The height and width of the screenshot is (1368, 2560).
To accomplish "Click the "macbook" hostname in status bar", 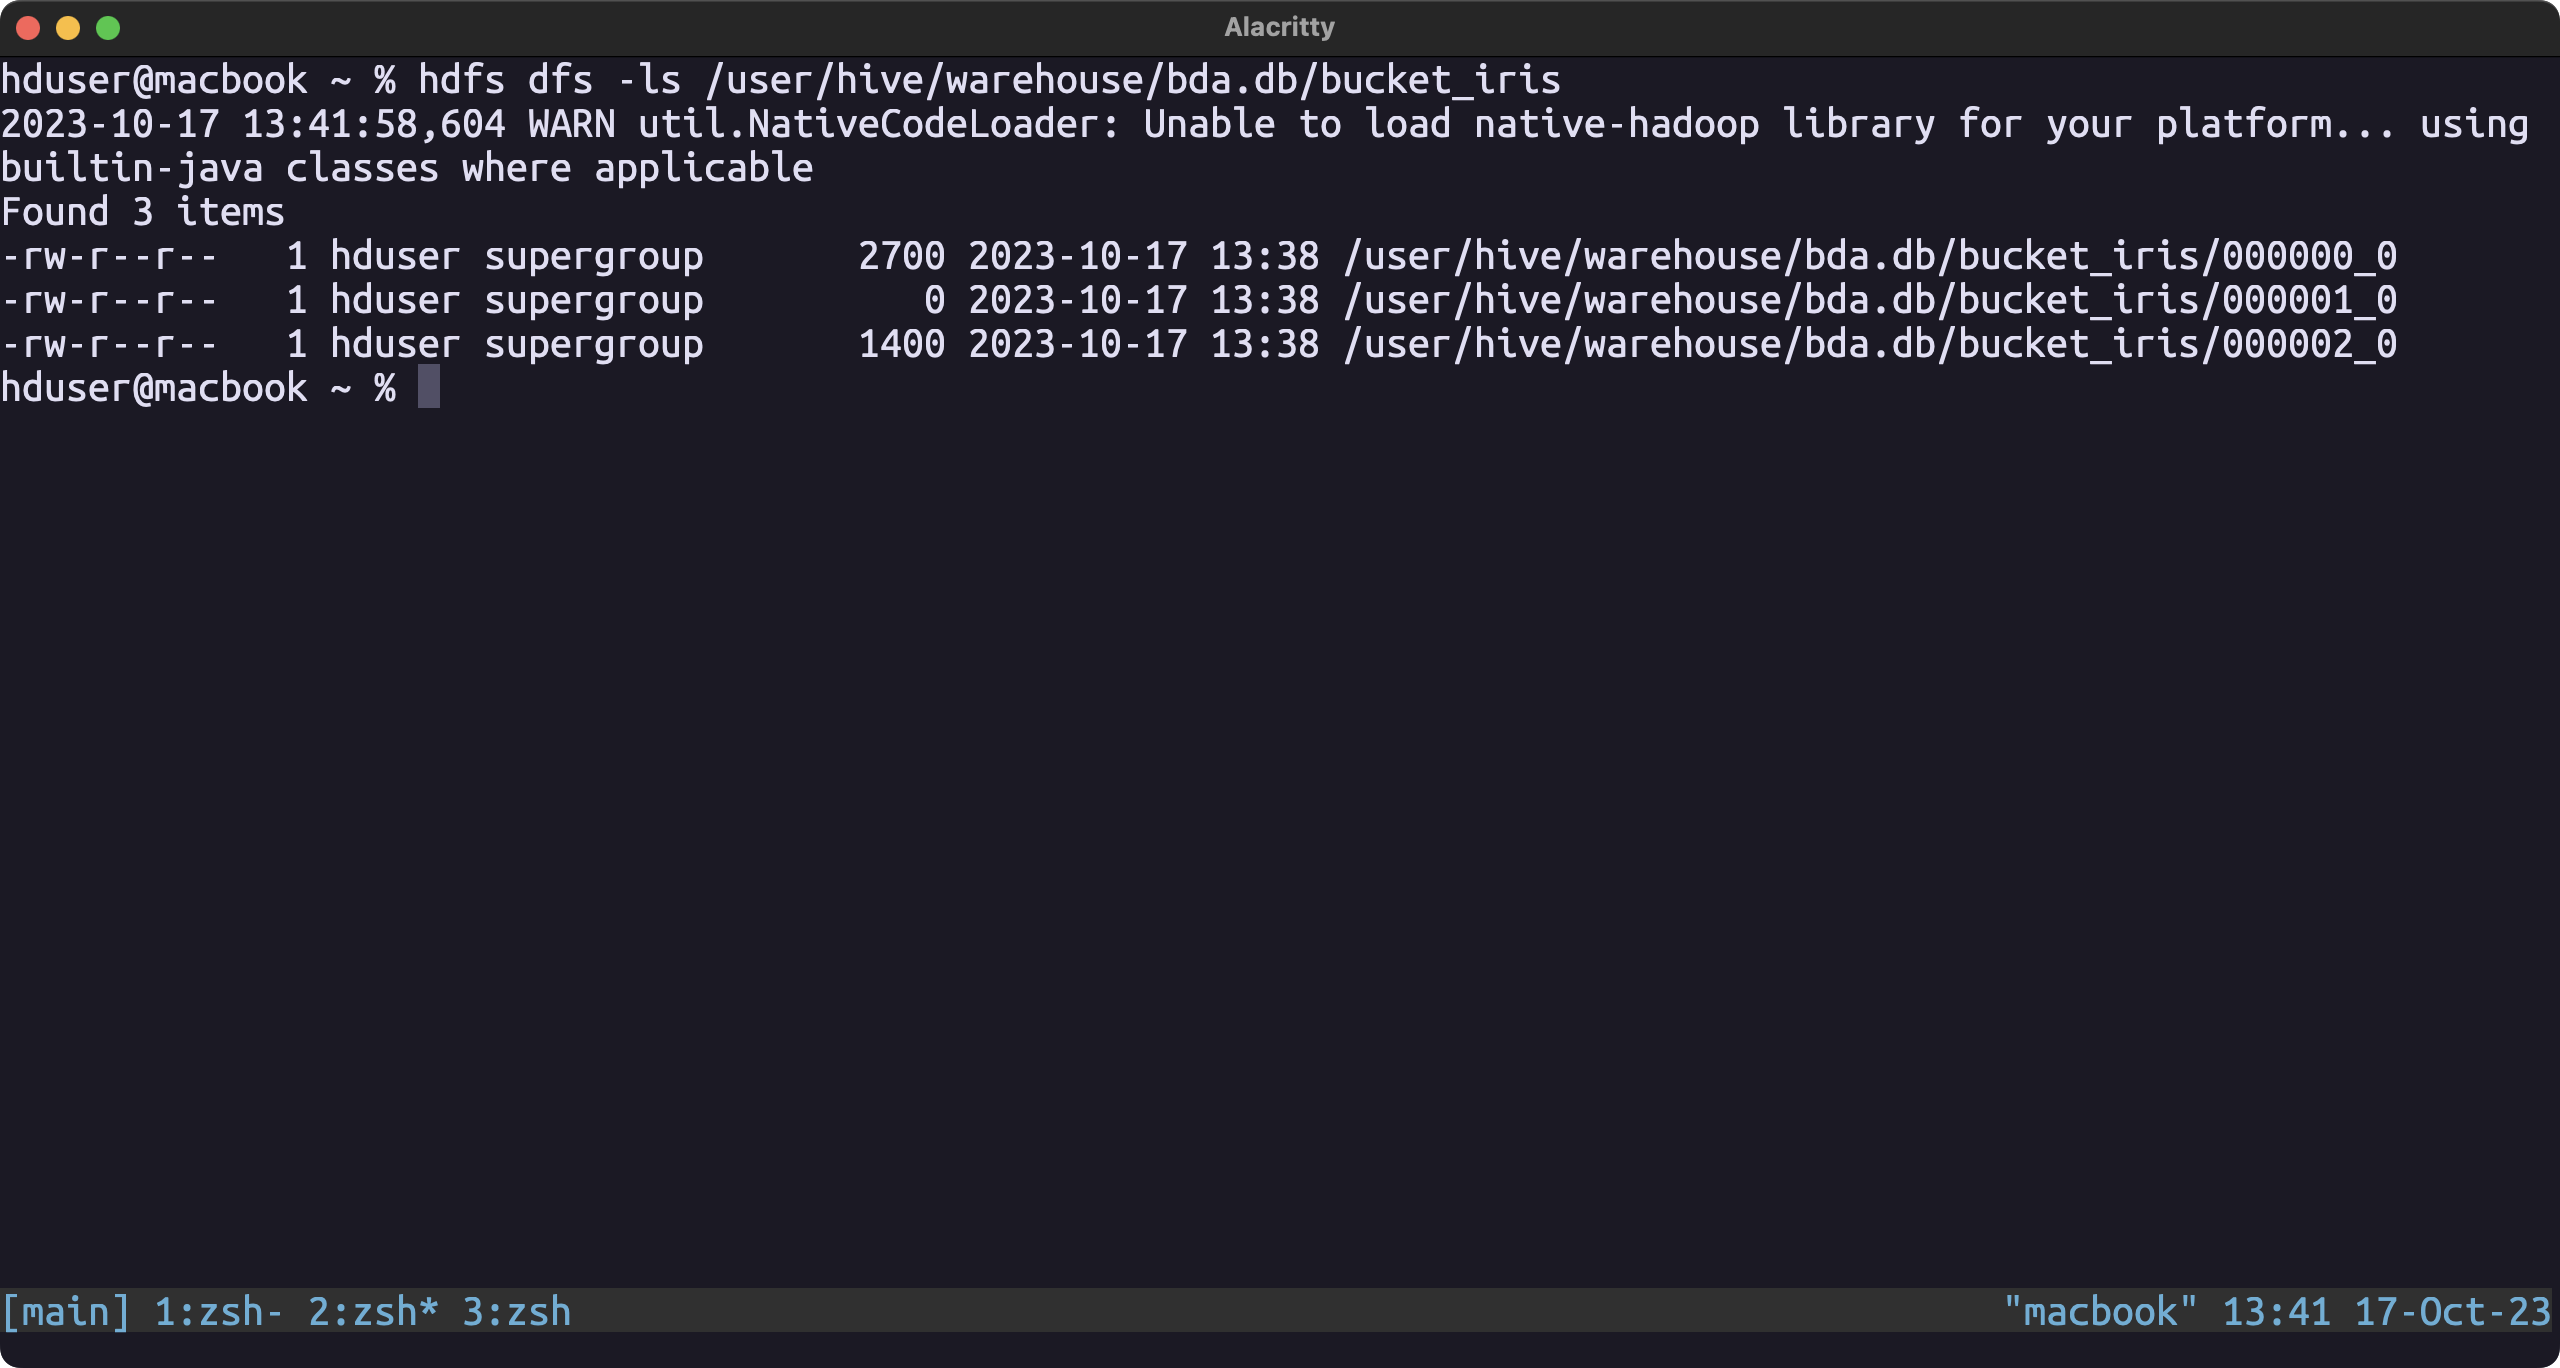I will 2100,1312.
